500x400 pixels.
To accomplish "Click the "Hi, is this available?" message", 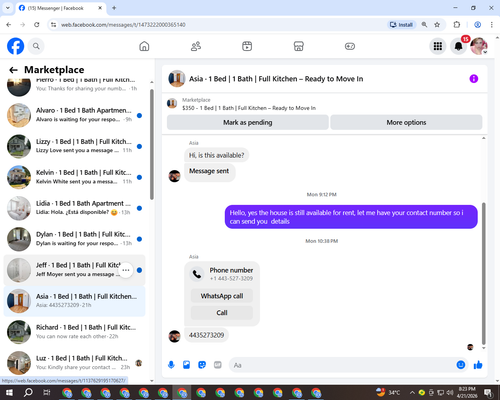I will [217, 155].
